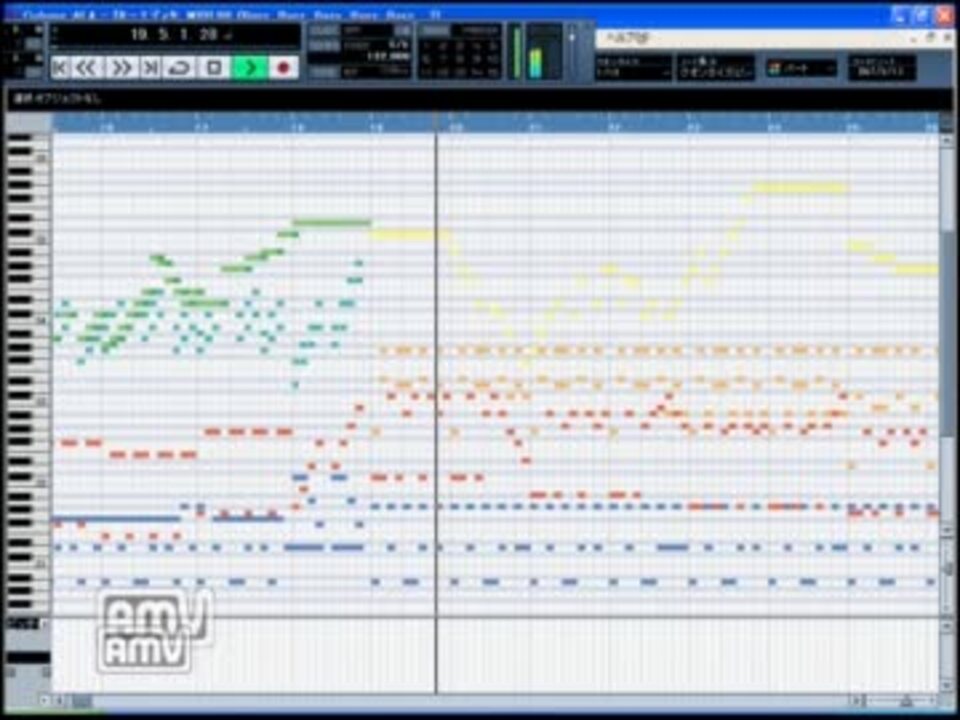960x720 pixels.
Task: Fast forward with the double right arrow button
Action: (x=121, y=67)
